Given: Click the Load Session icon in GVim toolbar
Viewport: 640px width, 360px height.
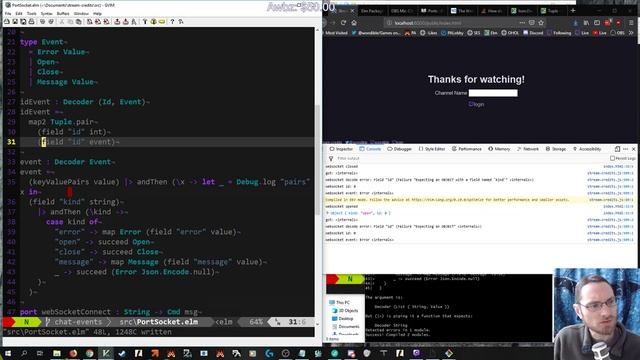Looking at the screenshot, I should click(x=117, y=22).
